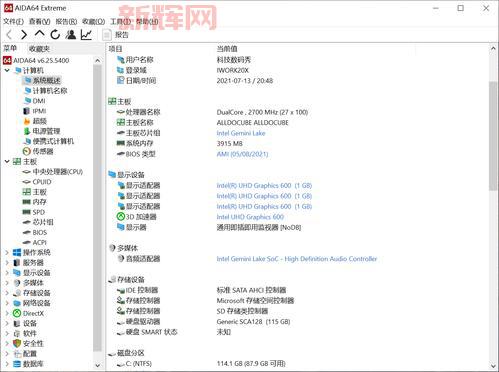
Task: Click the 中央处理器(CPU) chip icon
Action: click(27, 172)
